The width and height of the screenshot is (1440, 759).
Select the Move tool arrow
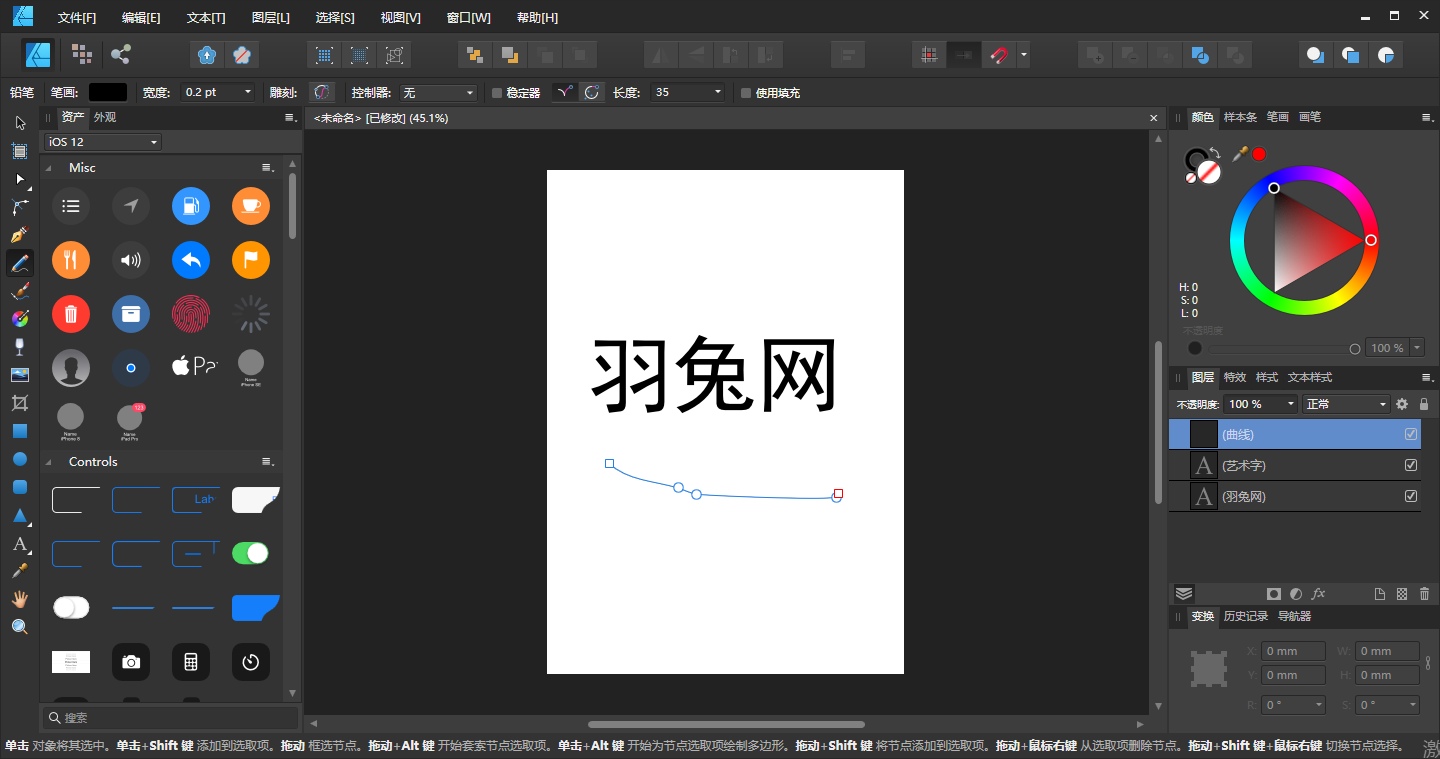point(20,123)
